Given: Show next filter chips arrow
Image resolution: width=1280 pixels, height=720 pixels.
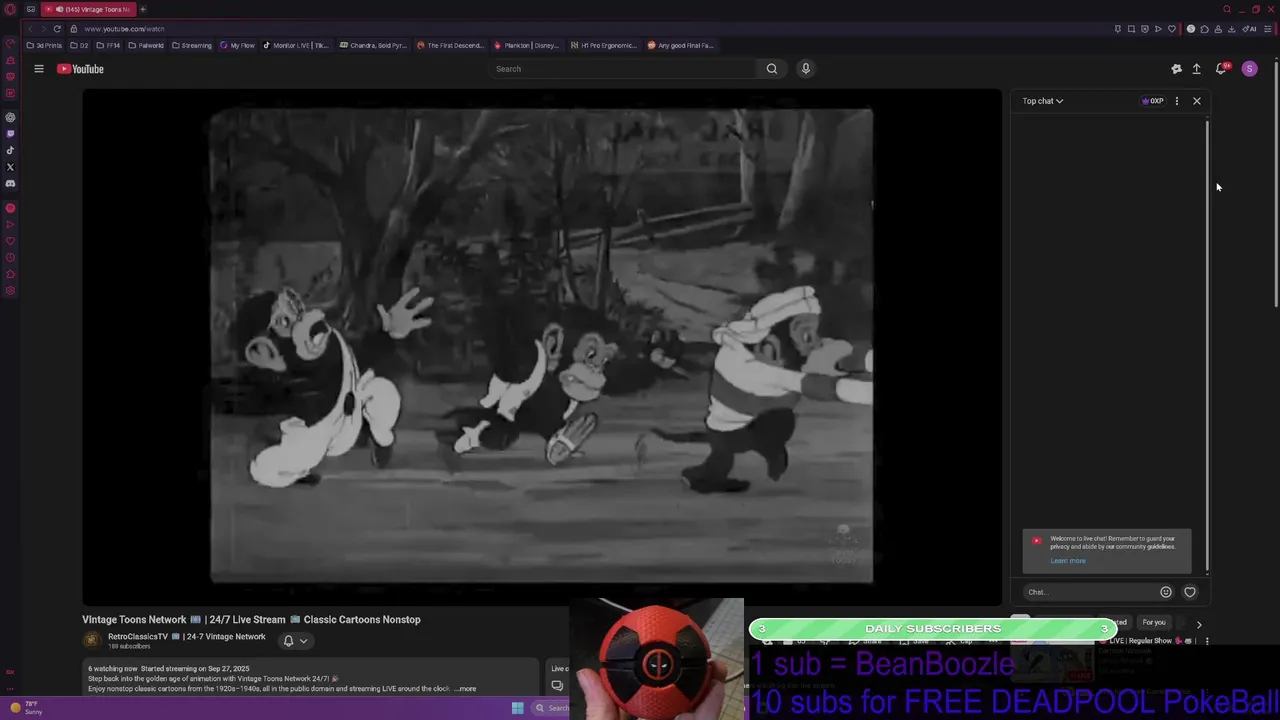Looking at the screenshot, I should point(1199,624).
